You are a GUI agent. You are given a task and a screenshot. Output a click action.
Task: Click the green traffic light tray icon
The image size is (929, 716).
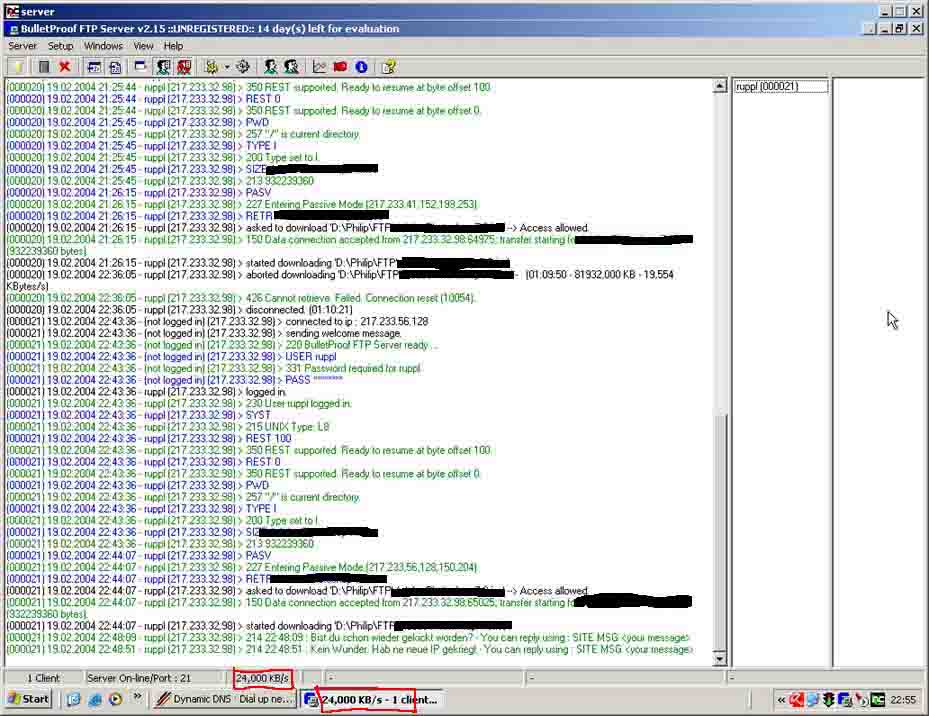(x=829, y=700)
